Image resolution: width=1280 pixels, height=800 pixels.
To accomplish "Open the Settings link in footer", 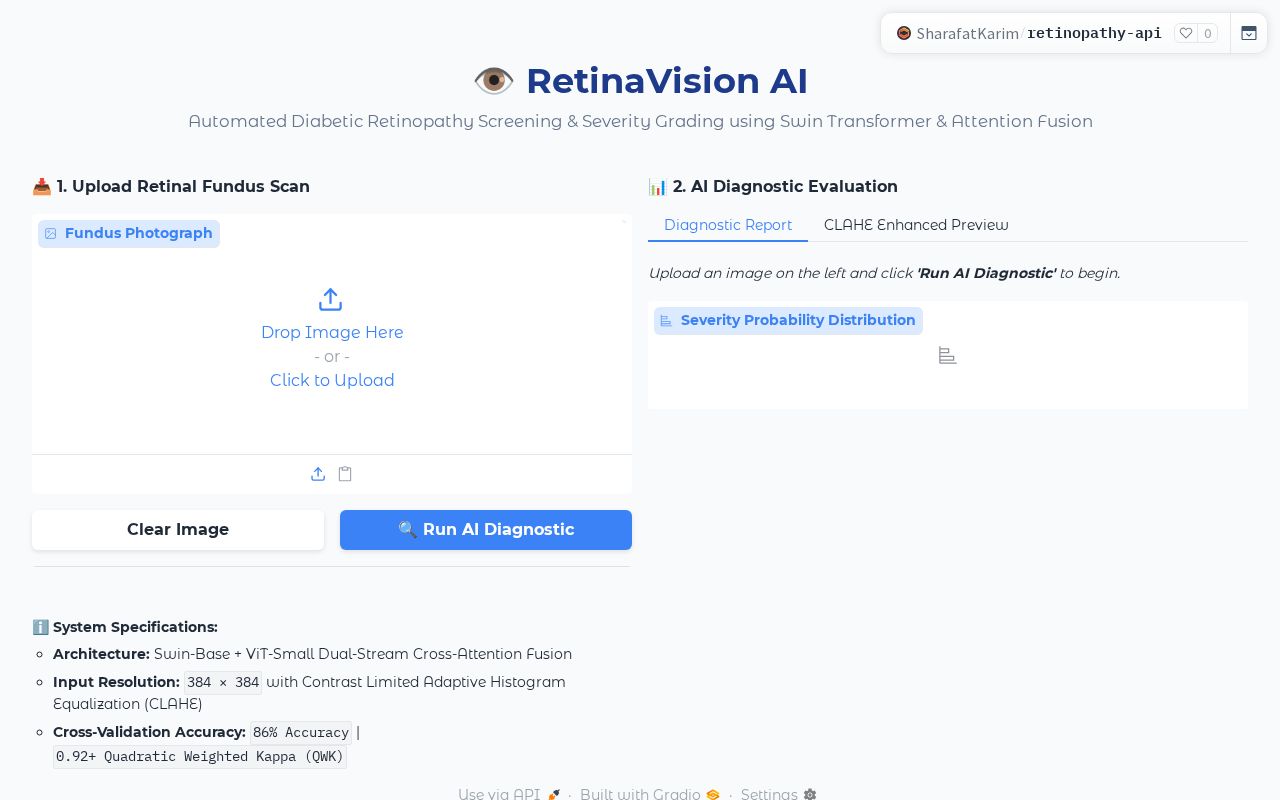I will point(779,794).
